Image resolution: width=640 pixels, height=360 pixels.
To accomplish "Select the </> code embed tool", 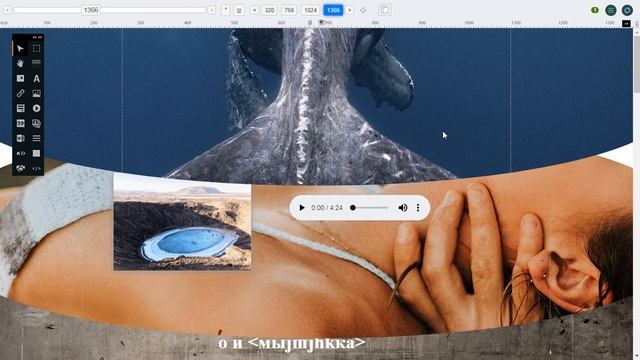I will pyautogui.click(x=36, y=168).
